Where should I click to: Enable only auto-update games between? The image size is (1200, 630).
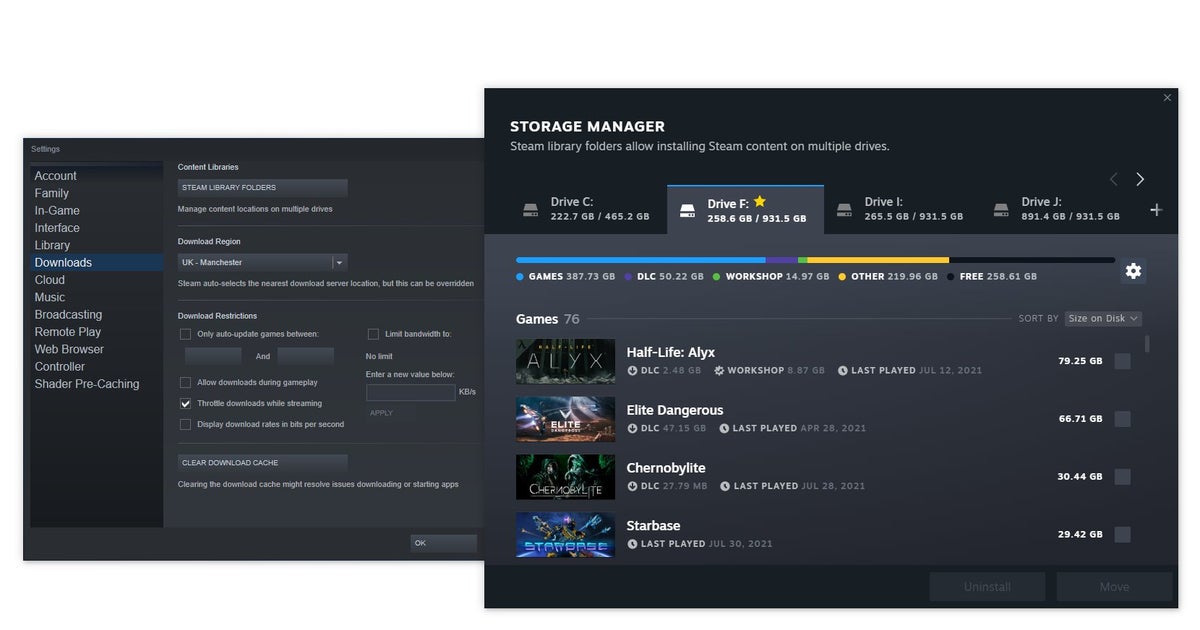click(x=185, y=334)
